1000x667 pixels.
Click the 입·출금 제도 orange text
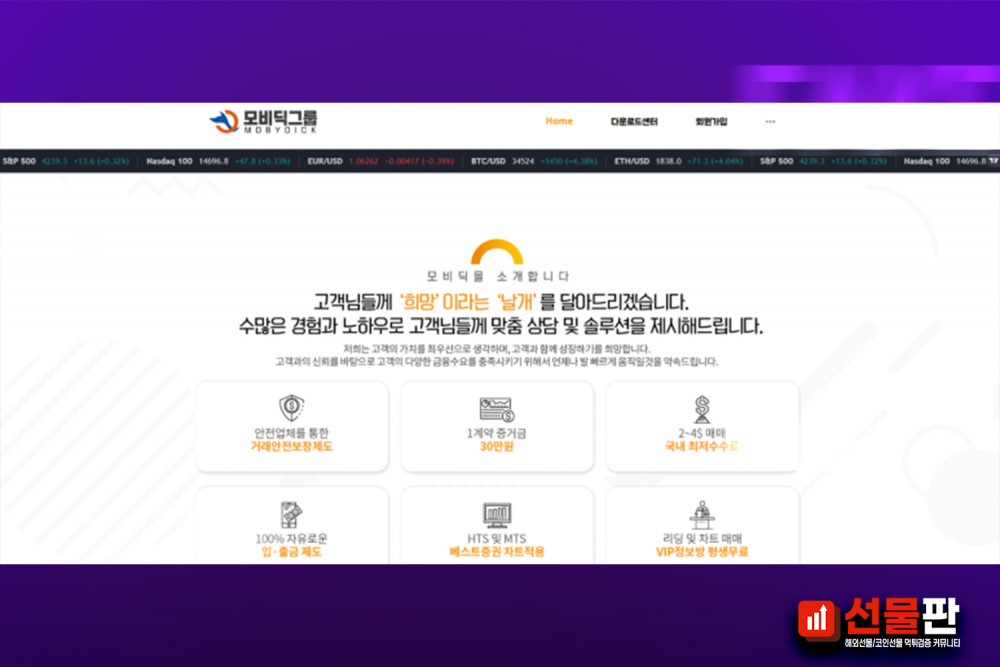click(x=291, y=551)
